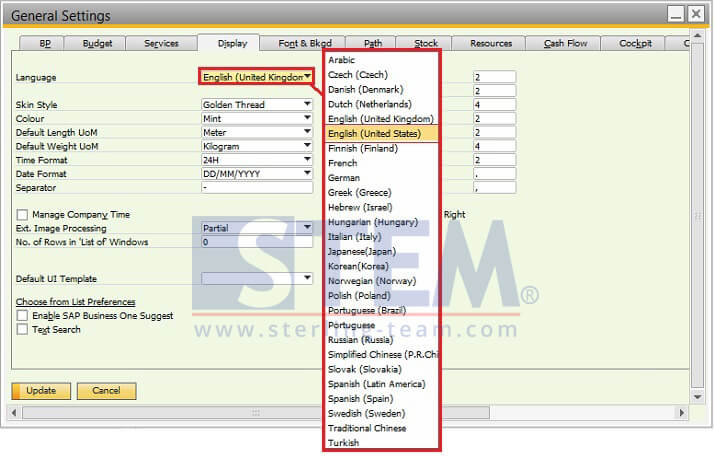This screenshot has height=456, width=714.
Task: Open the Stock tab
Action: point(425,43)
